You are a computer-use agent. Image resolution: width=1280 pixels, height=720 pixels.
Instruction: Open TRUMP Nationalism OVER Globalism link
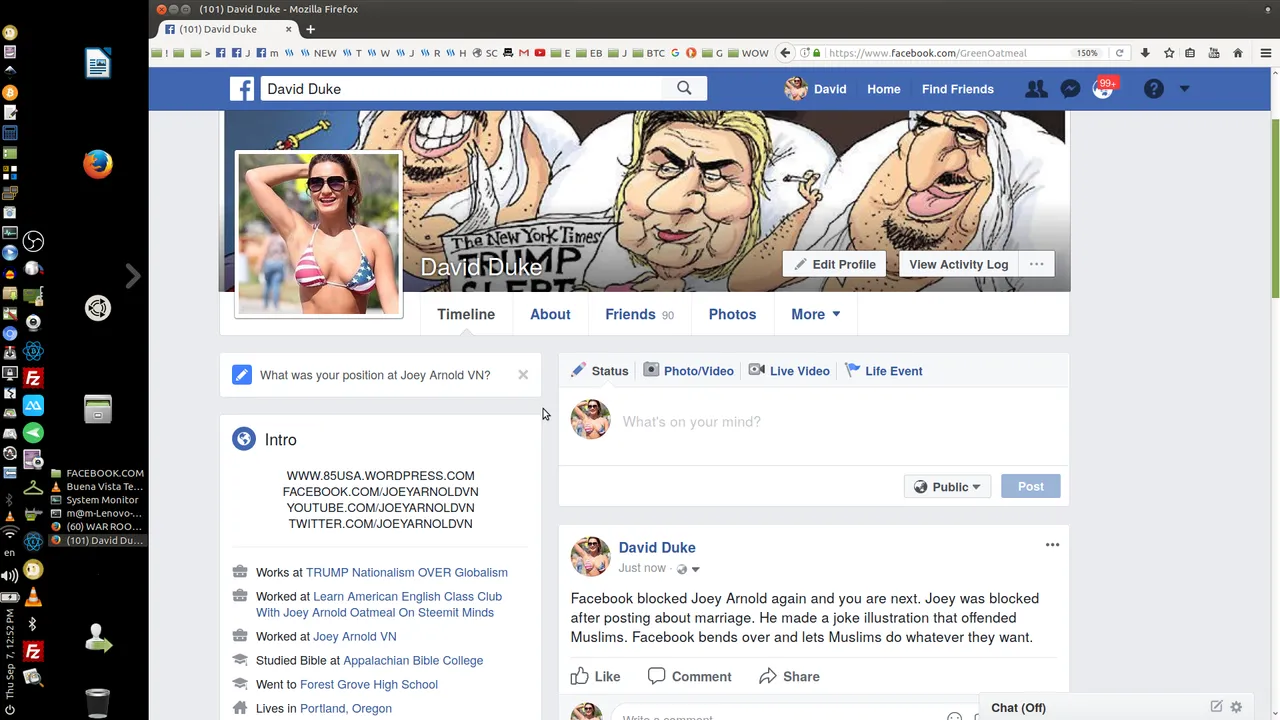tap(406, 573)
